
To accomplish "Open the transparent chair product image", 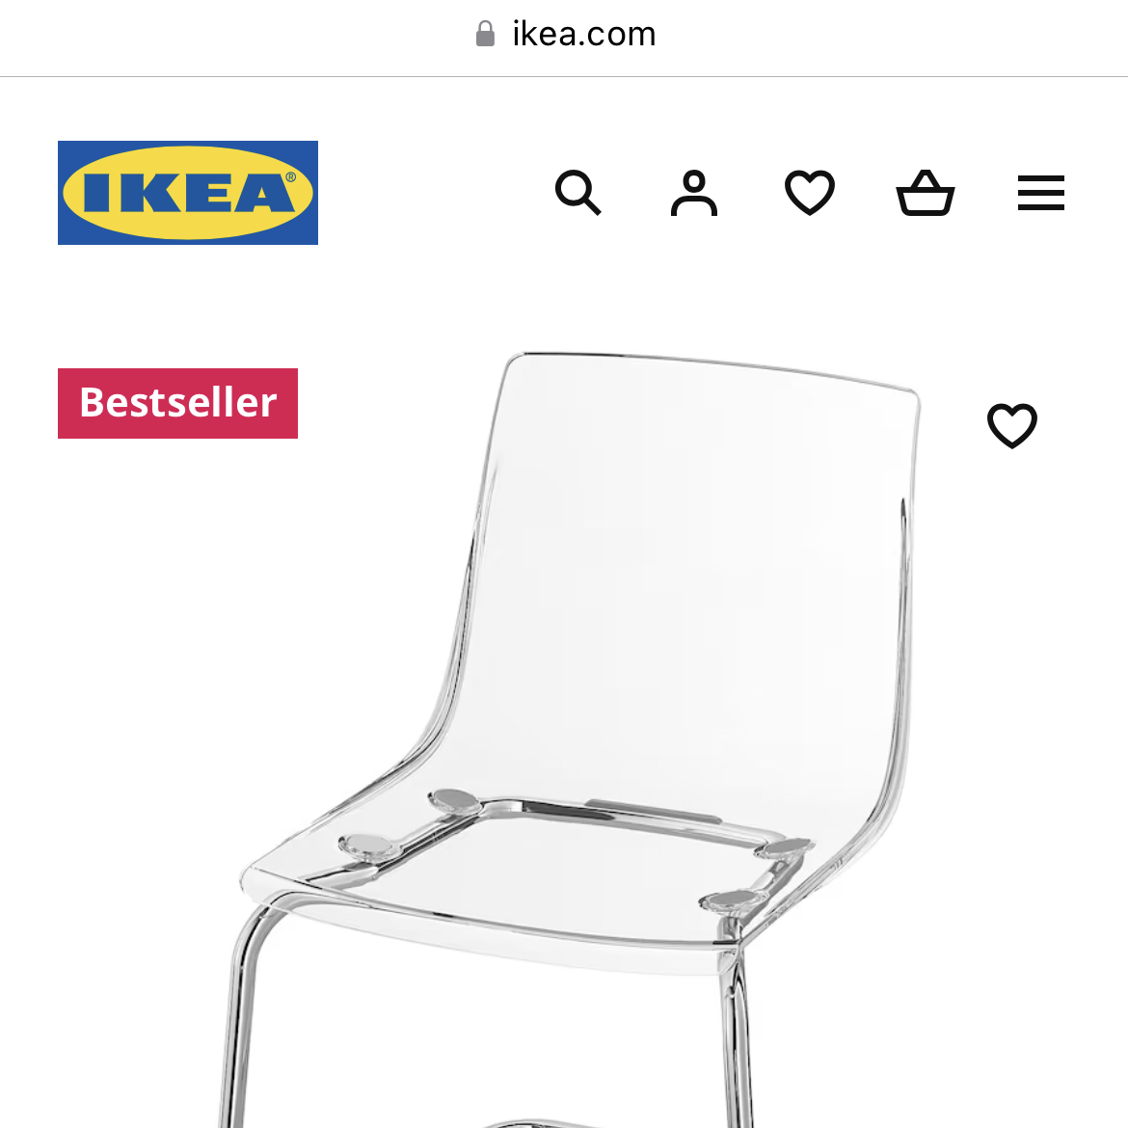I will click(x=576, y=740).
